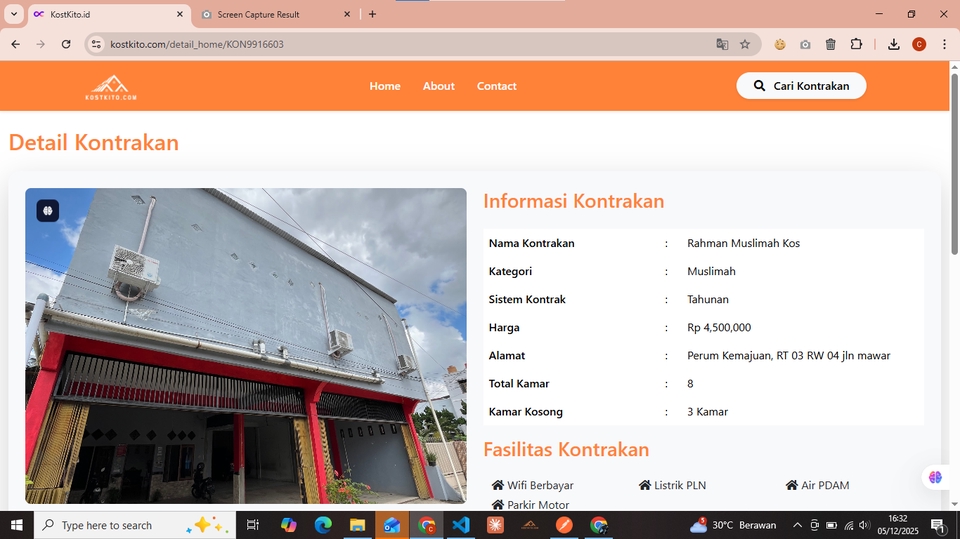Open the floating purple assistant icon

[935, 477]
